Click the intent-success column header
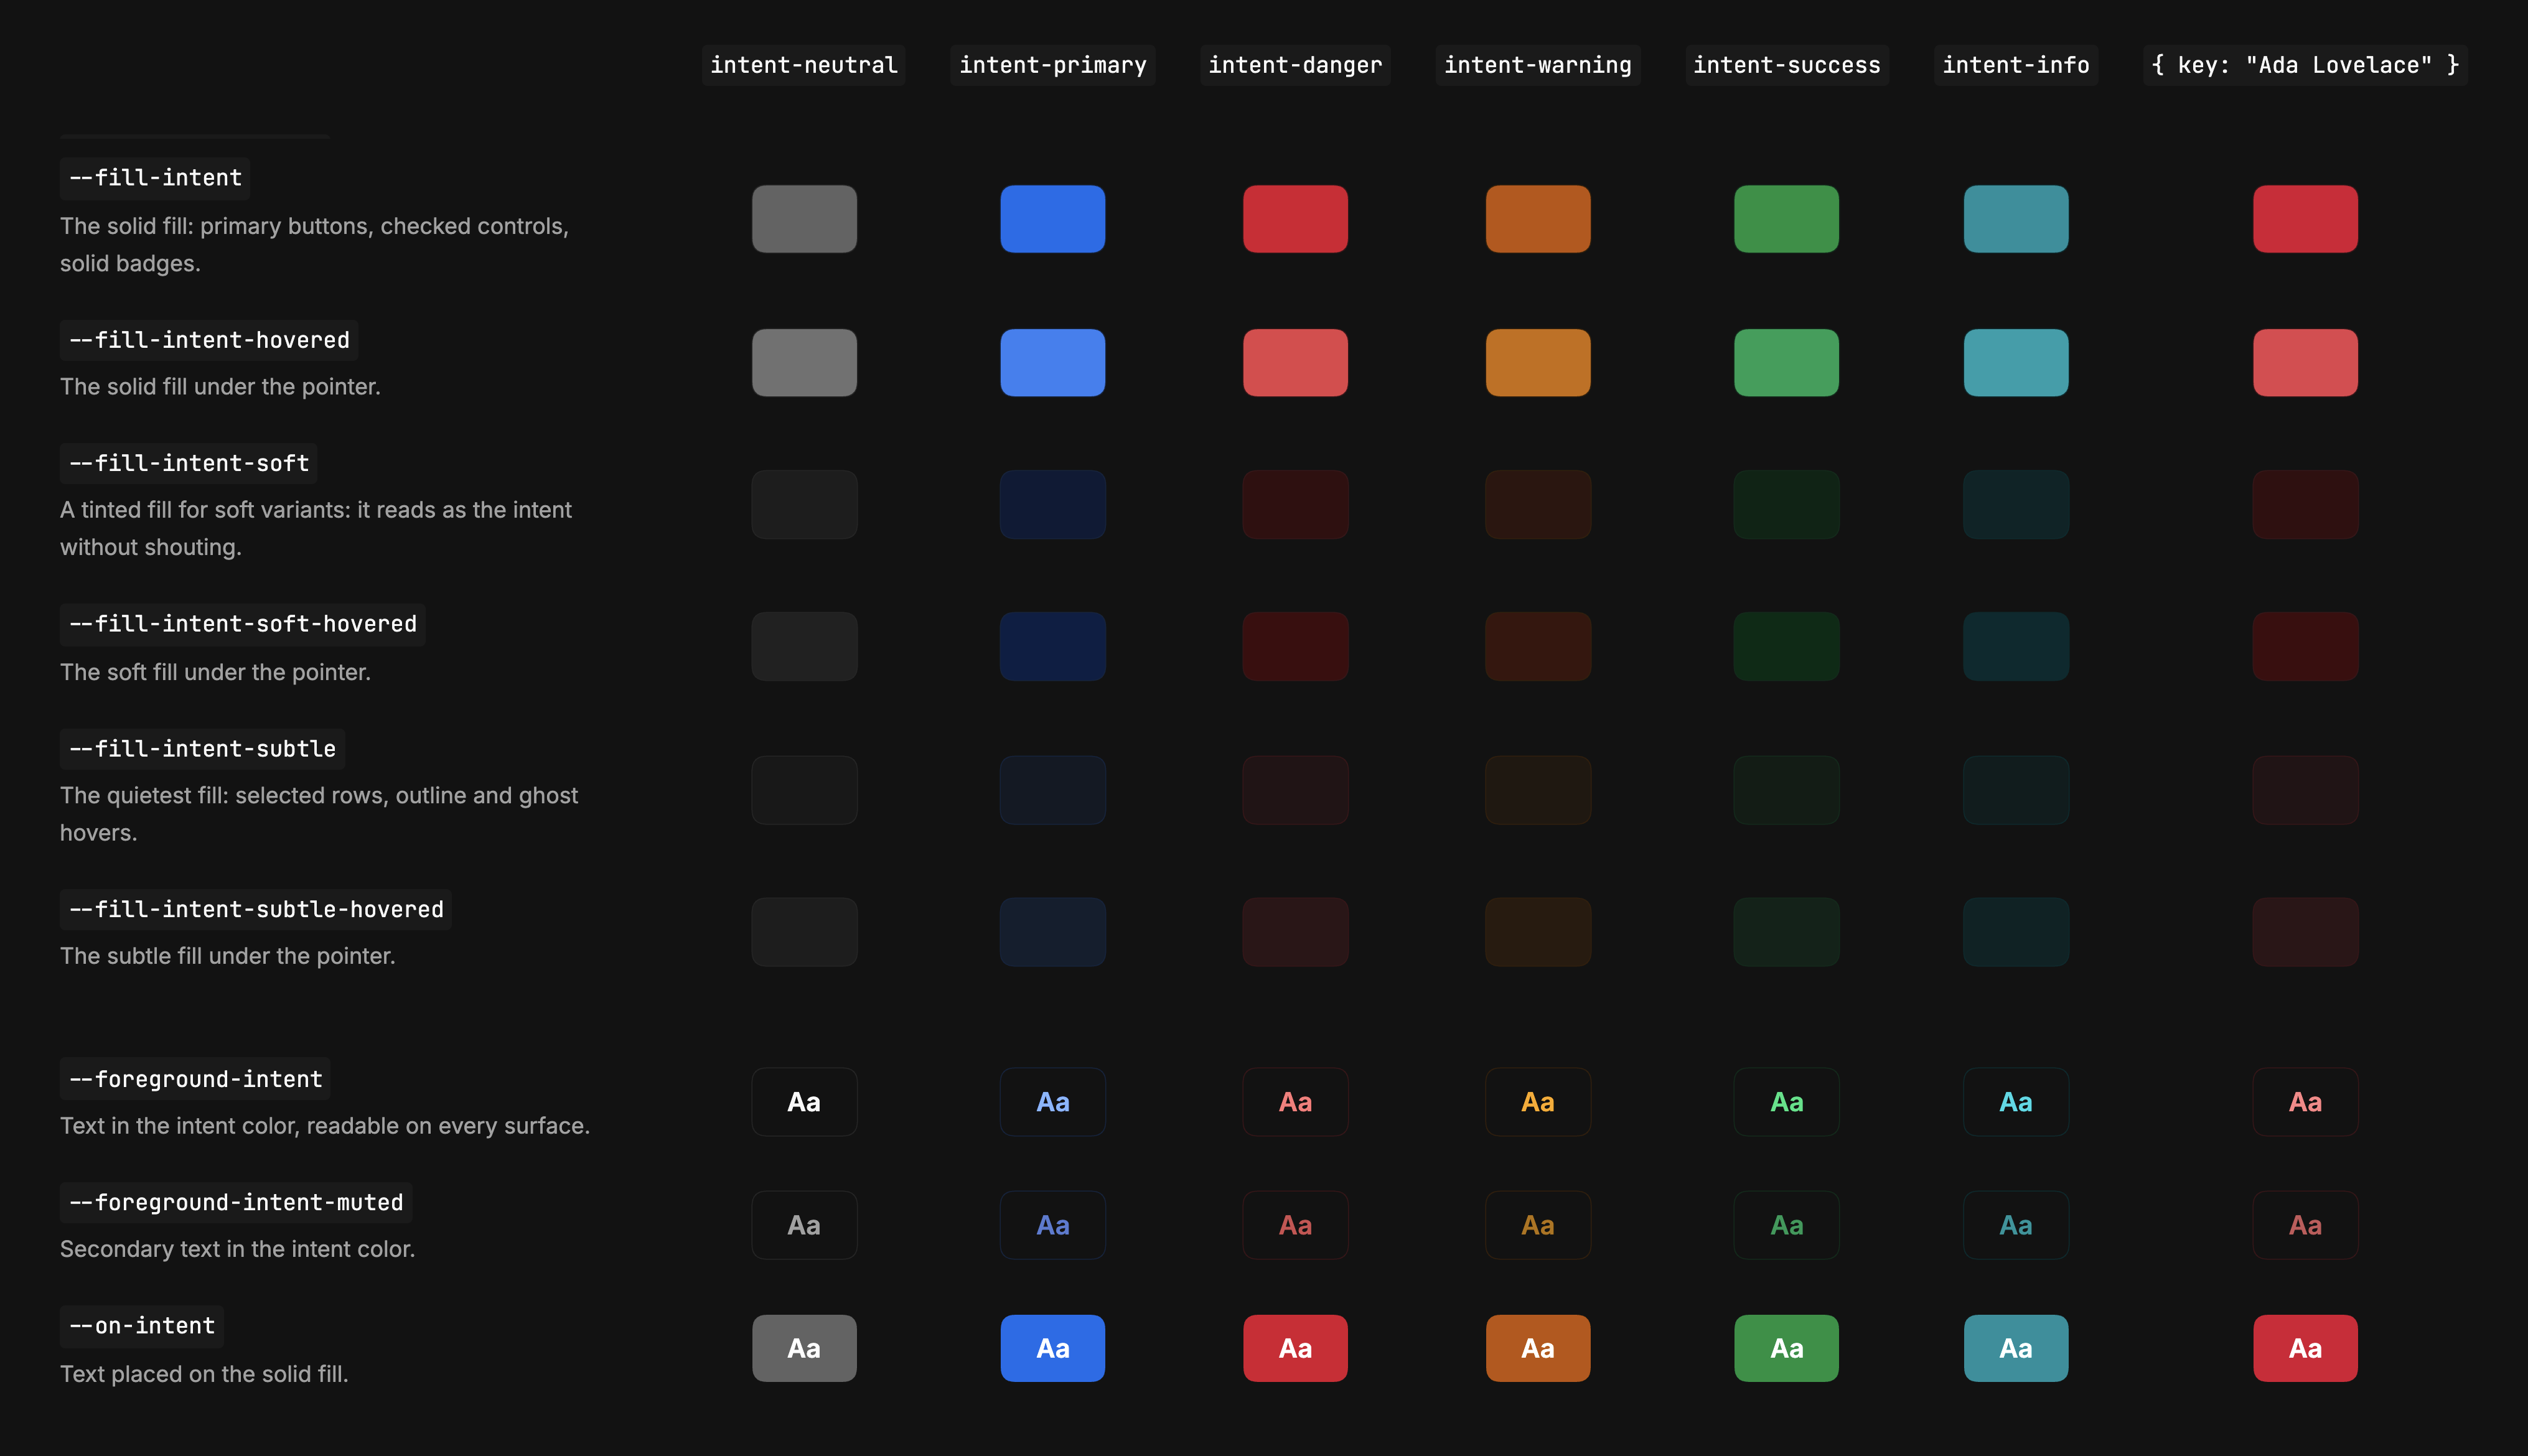The height and width of the screenshot is (1456, 2528). (1787, 65)
